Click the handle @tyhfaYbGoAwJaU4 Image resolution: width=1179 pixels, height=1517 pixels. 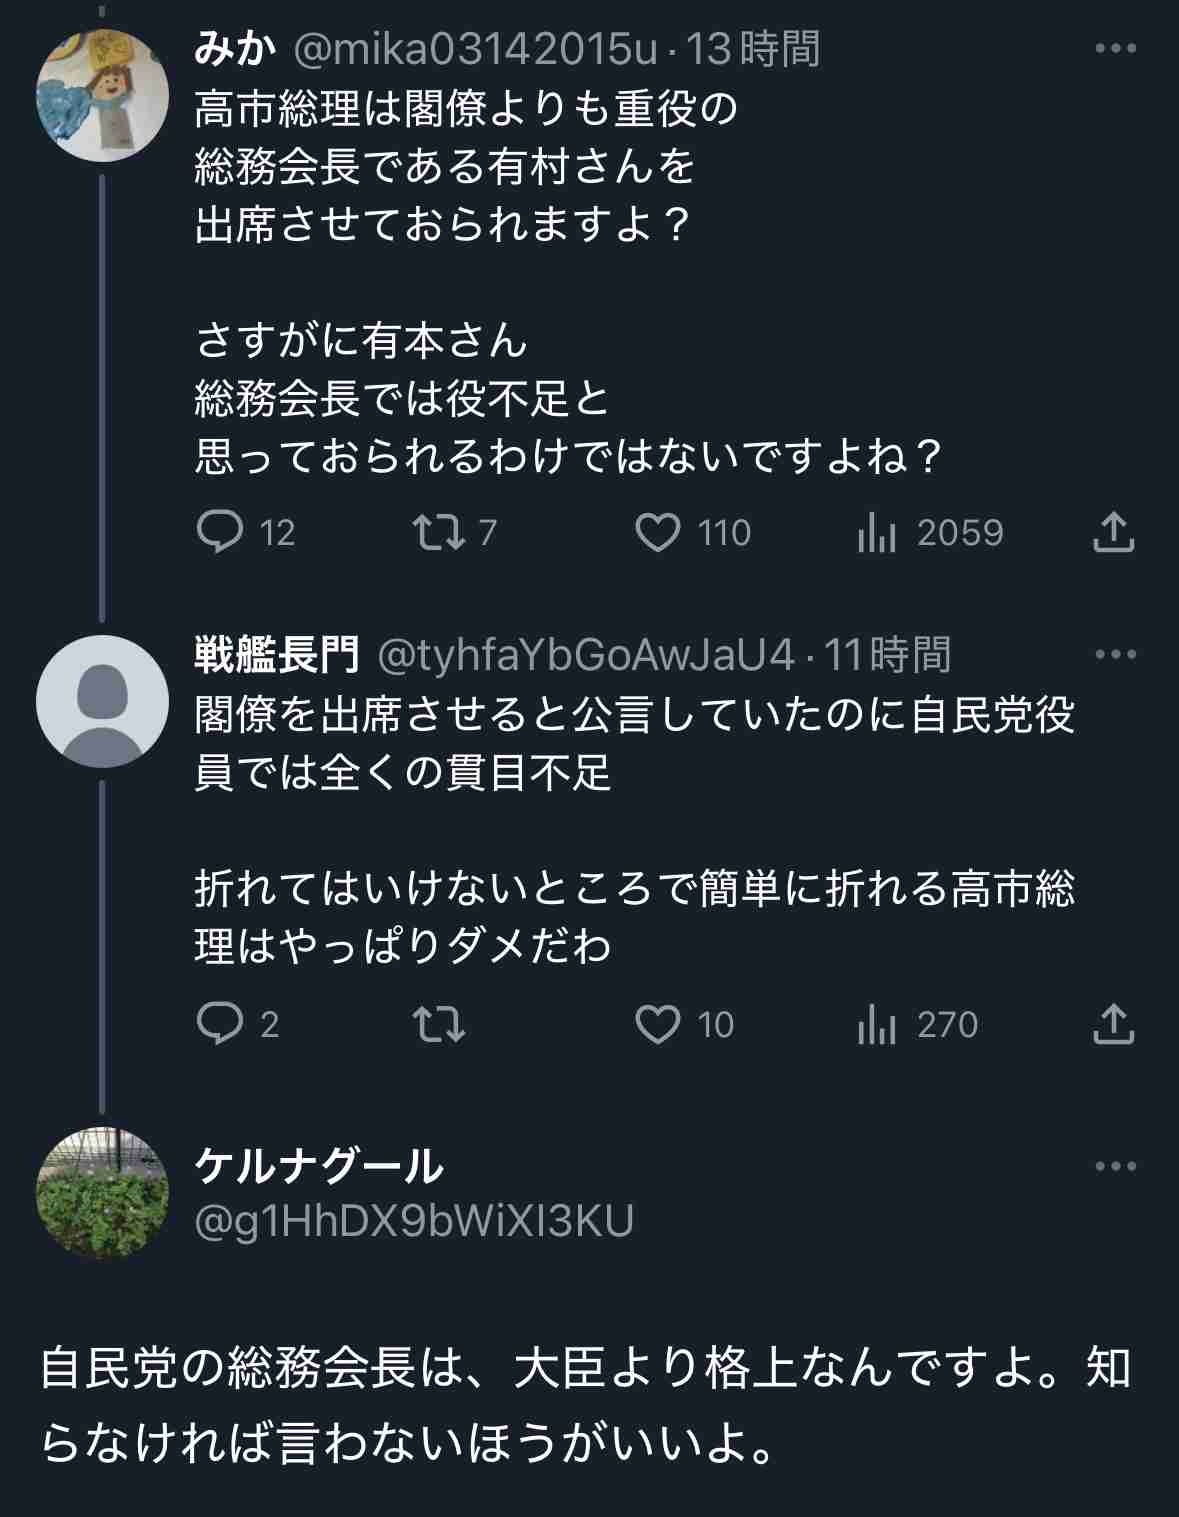pyautogui.click(x=585, y=655)
